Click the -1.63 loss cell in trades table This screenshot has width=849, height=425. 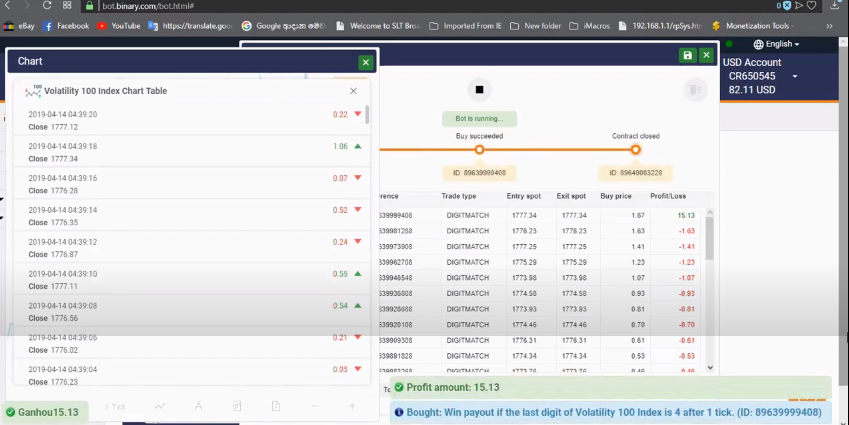[686, 231]
